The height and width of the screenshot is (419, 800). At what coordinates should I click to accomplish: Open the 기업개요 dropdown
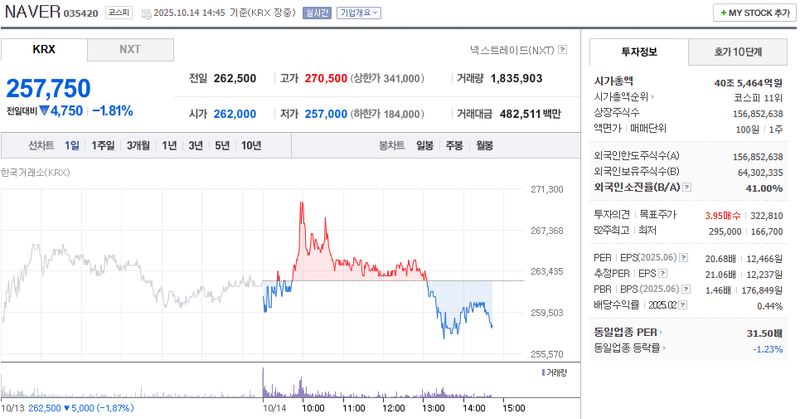click(x=359, y=13)
